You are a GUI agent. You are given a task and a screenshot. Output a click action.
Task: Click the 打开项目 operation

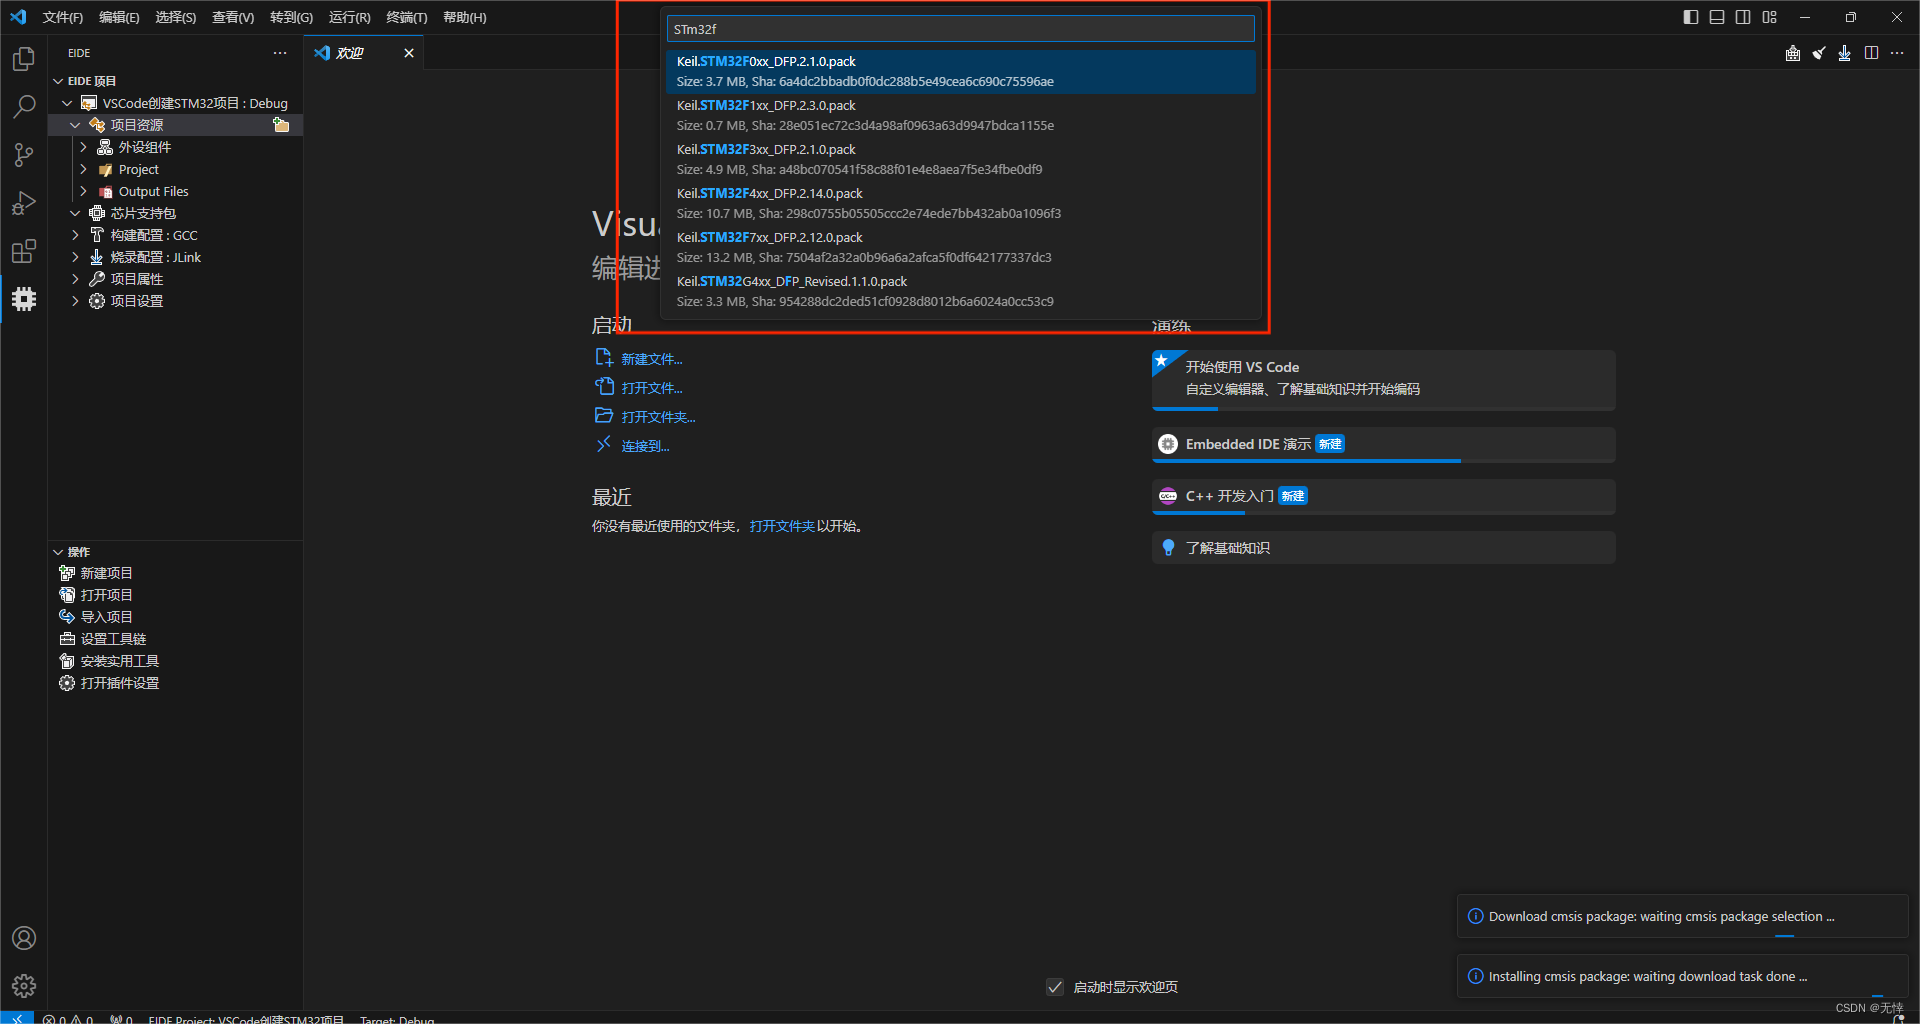pyautogui.click(x=106, y=595)
